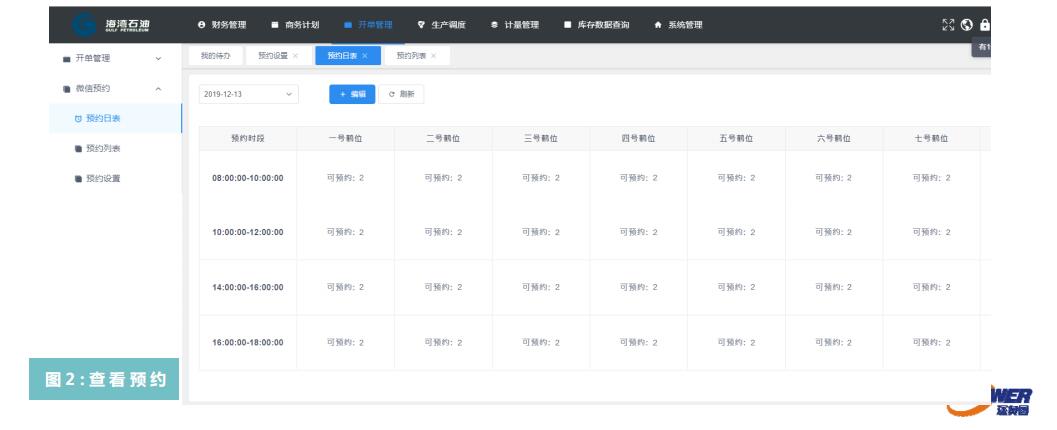1057x430 pixels.
Task: Collapse the 微信预约 sidebar section
Action: tap(112, 89)
